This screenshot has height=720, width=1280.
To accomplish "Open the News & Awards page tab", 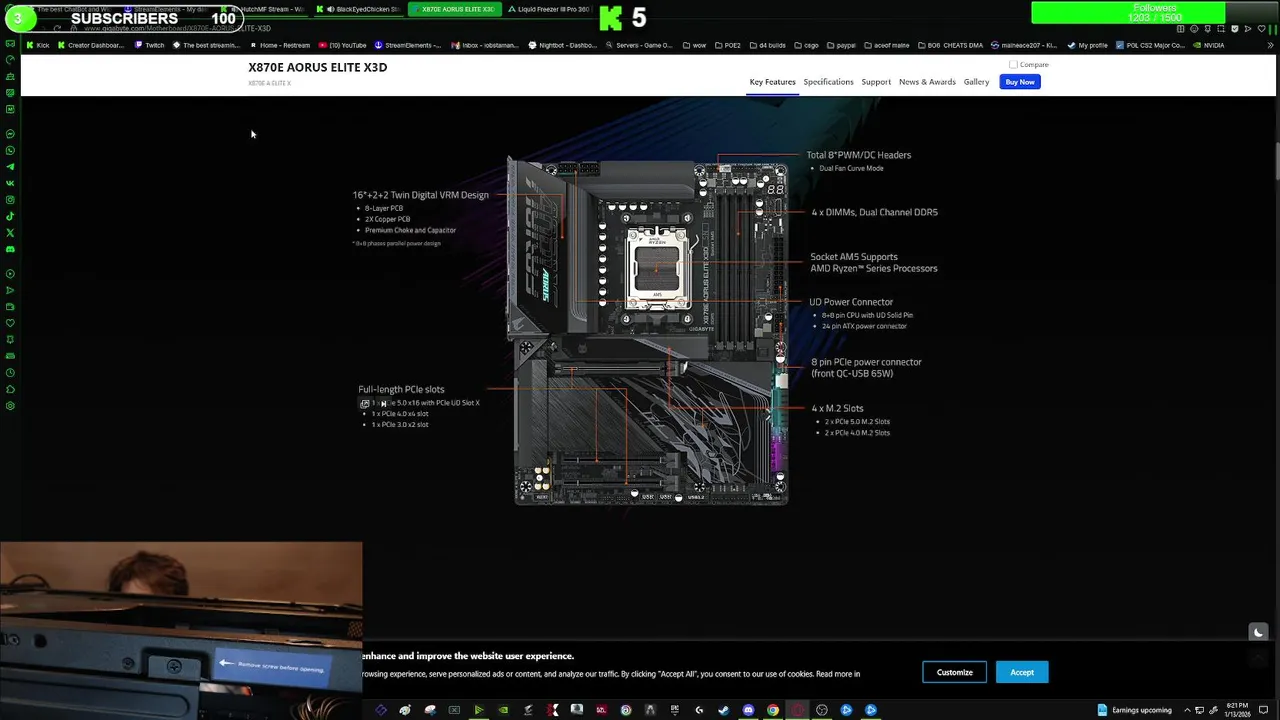I will (x=927, y=82).
